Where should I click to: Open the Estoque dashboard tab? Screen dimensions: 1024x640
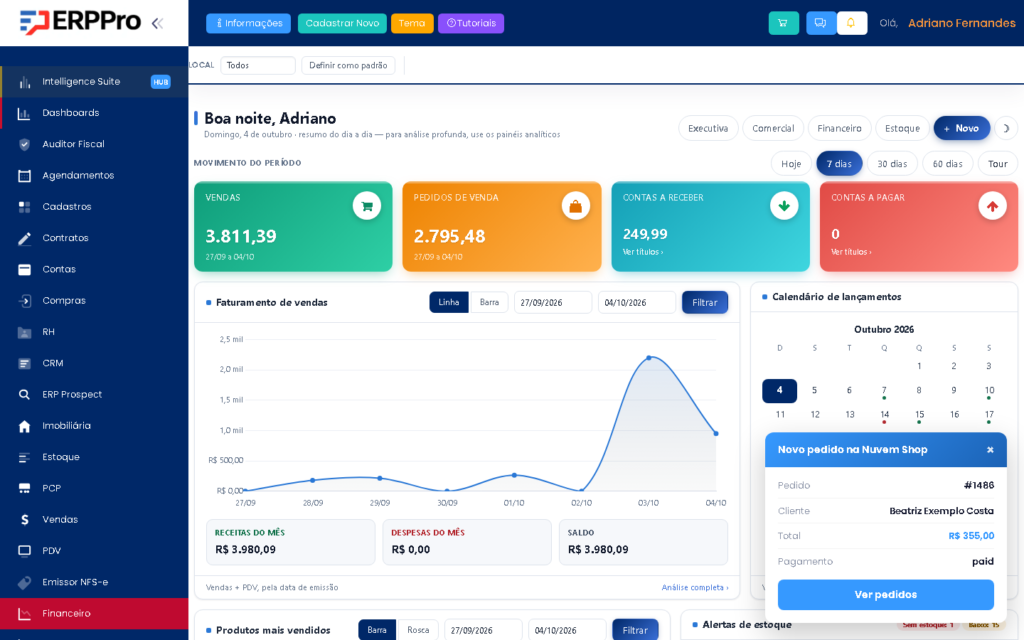coord(903,129)
